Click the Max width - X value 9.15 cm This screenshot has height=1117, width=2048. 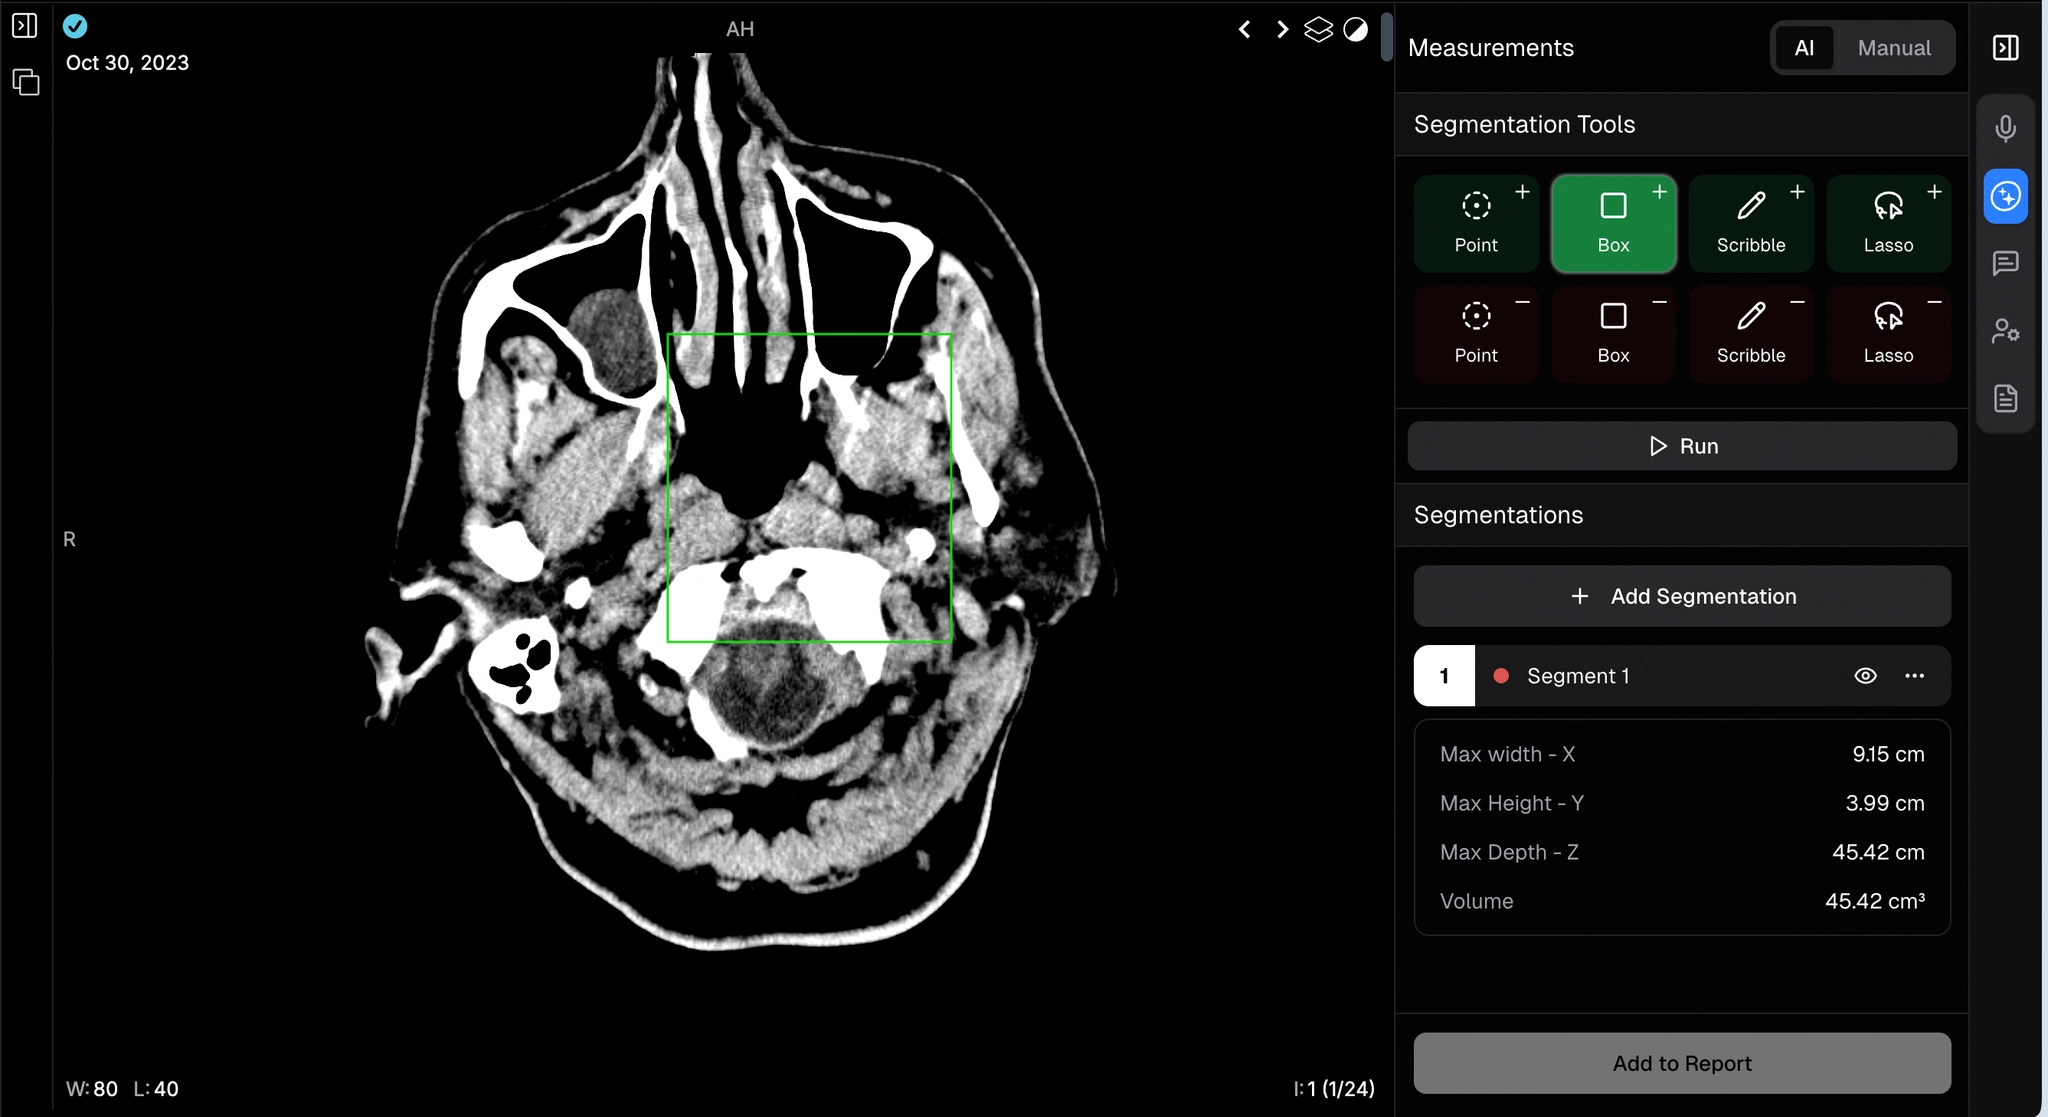coord(1888,754)
